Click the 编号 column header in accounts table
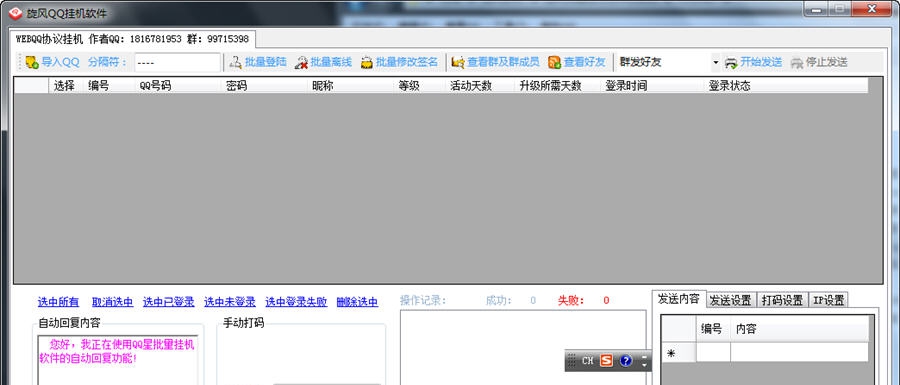 pos(109,86)
